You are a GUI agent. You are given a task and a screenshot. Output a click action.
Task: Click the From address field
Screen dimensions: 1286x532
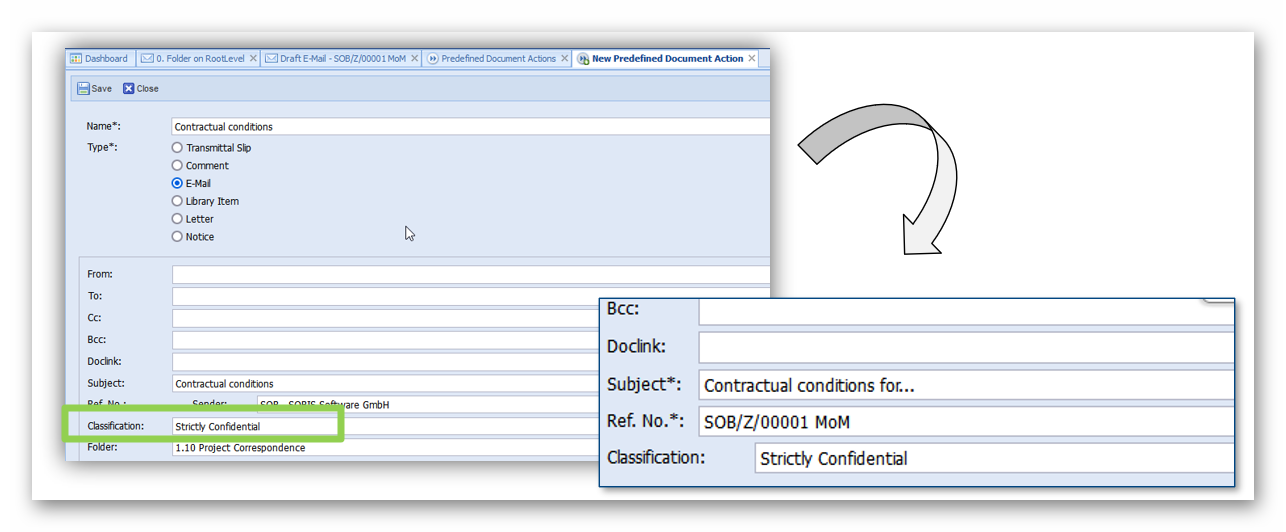(470, 274)
